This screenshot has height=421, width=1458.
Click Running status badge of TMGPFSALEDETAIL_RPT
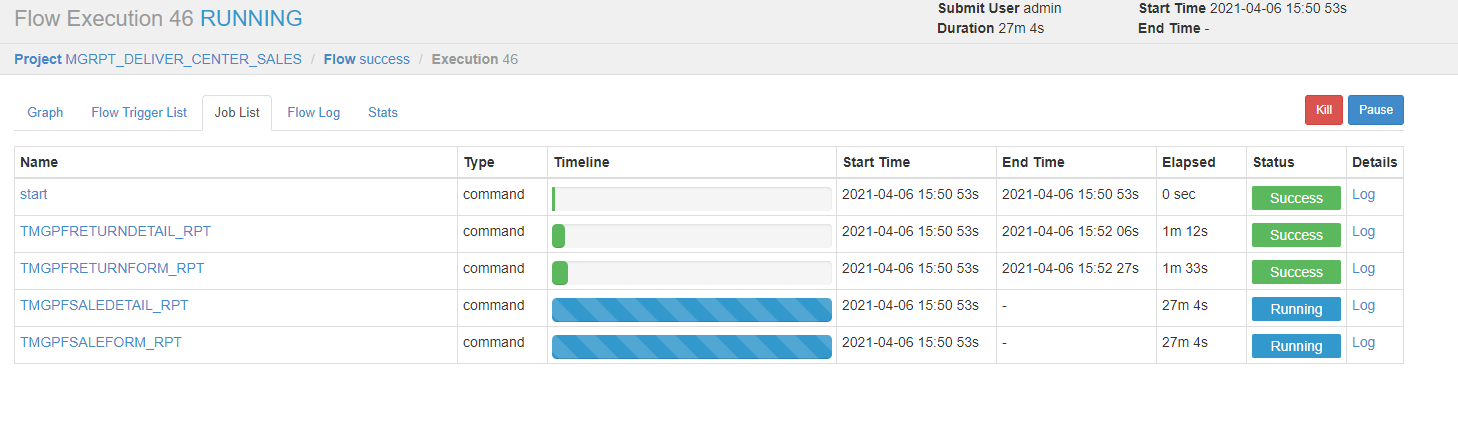pos(1296,309)
